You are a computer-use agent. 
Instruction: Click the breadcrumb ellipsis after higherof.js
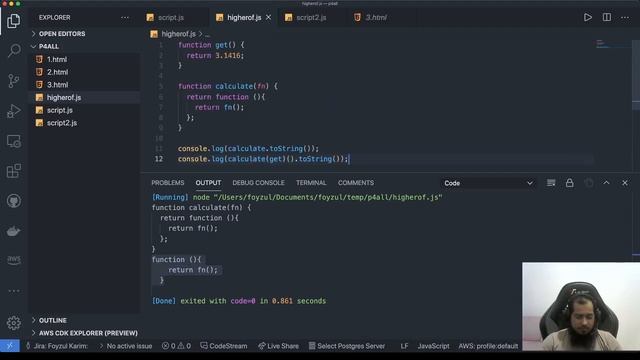207,34
